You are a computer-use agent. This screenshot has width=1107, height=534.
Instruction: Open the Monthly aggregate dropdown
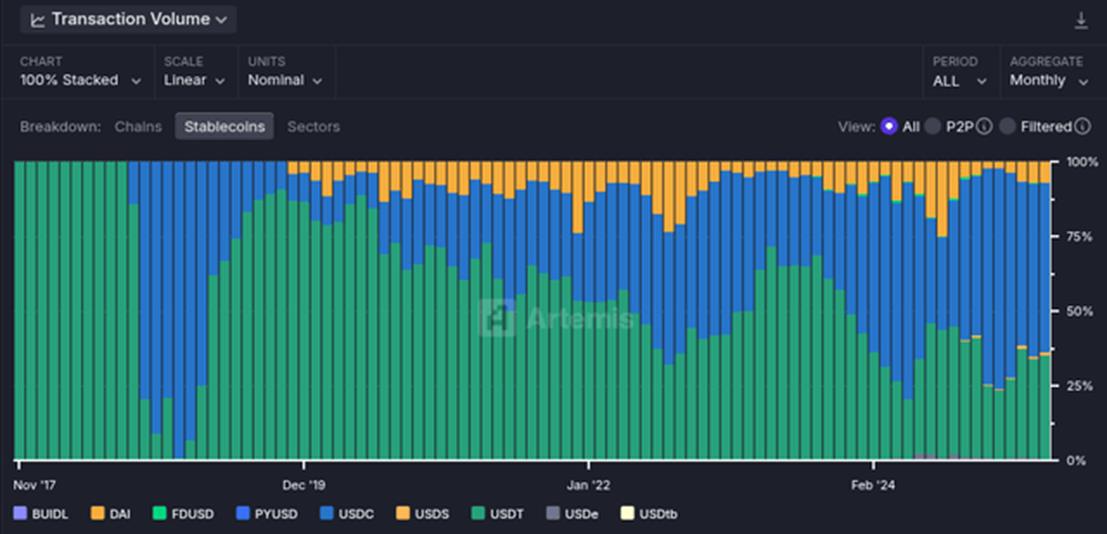(x=1048, y=80)
